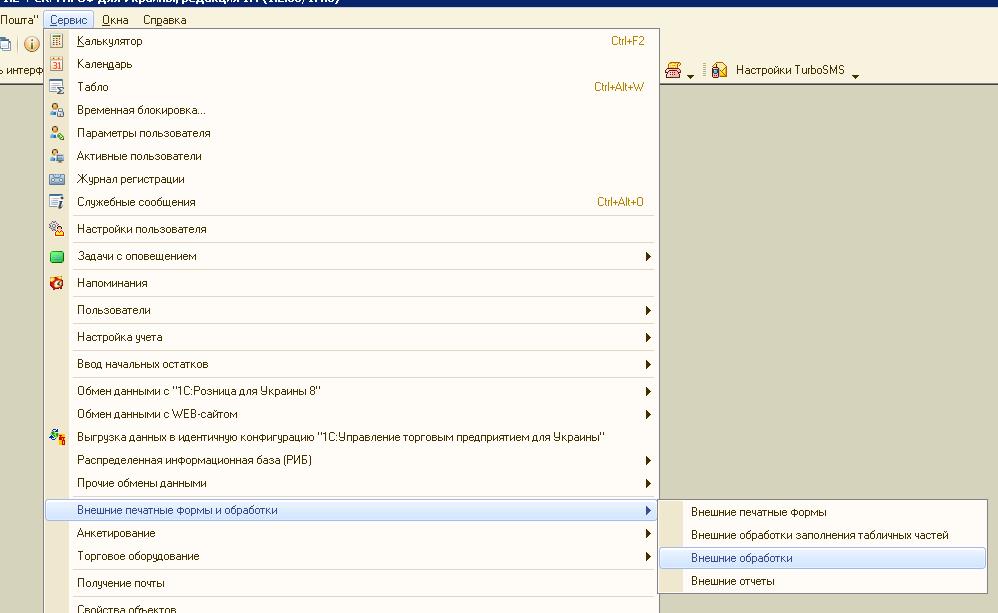Select Напоминания menu entry
This screenshot has width=998, height=613.
click(x=351, y=283)
